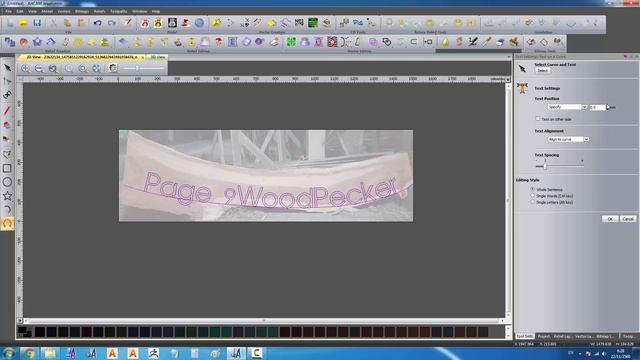Image resolution: width=640 pixels, height=360 pixels.
Task: Click the Redo arrow icon
Action: [111, 23]
